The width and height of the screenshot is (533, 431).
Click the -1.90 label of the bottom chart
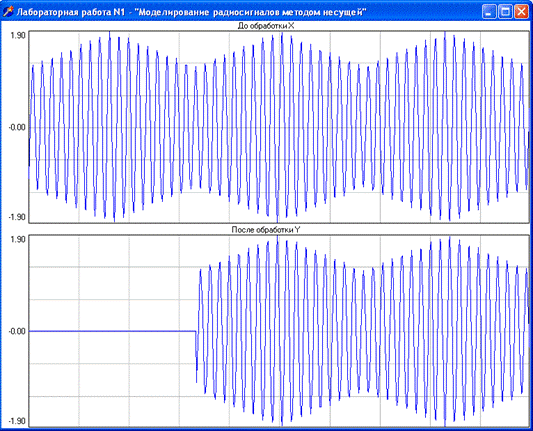click(17, 421)
